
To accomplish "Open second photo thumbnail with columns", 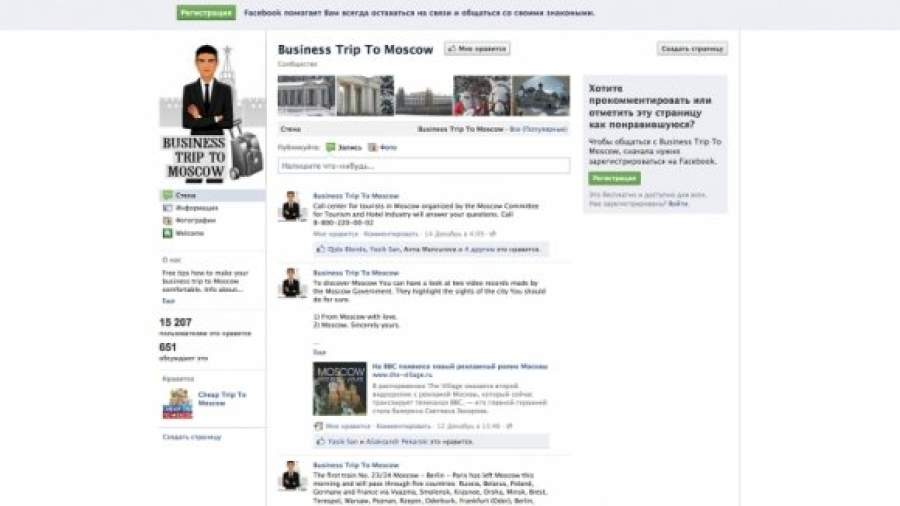I will (x=365, y=96).
